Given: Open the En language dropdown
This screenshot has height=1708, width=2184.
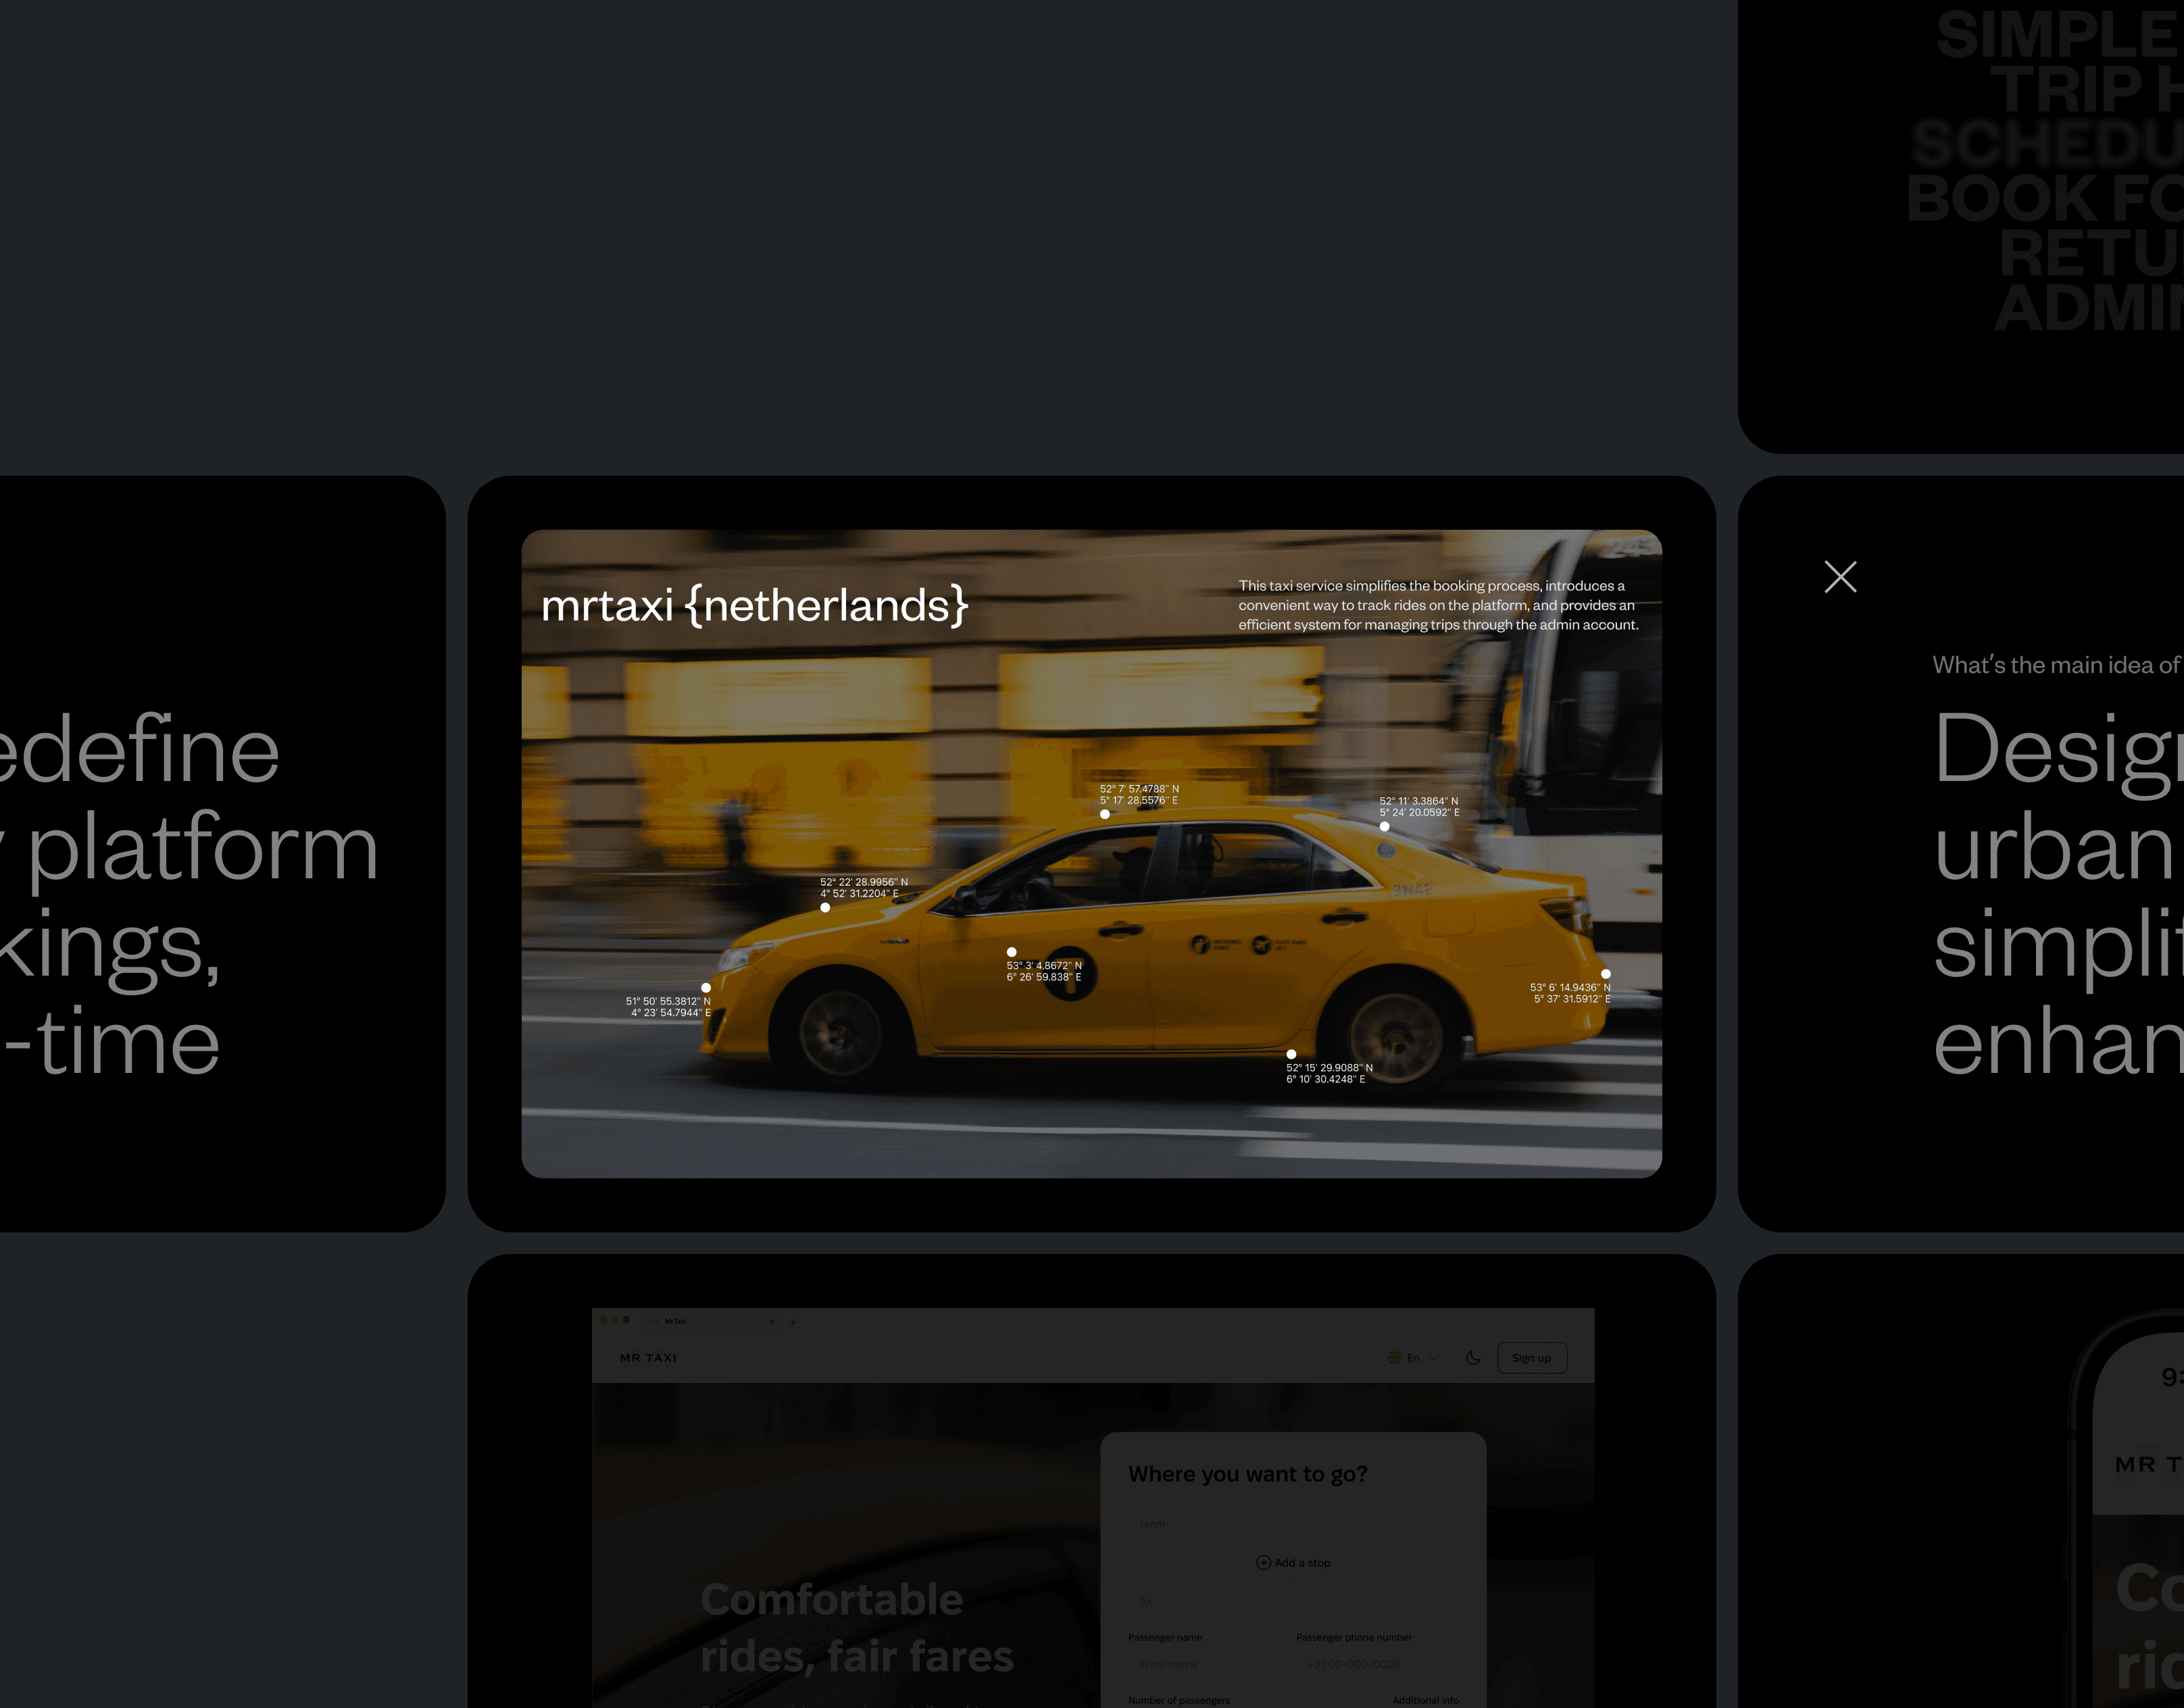Looking at the screenshot, I should pos(1413,1358).
